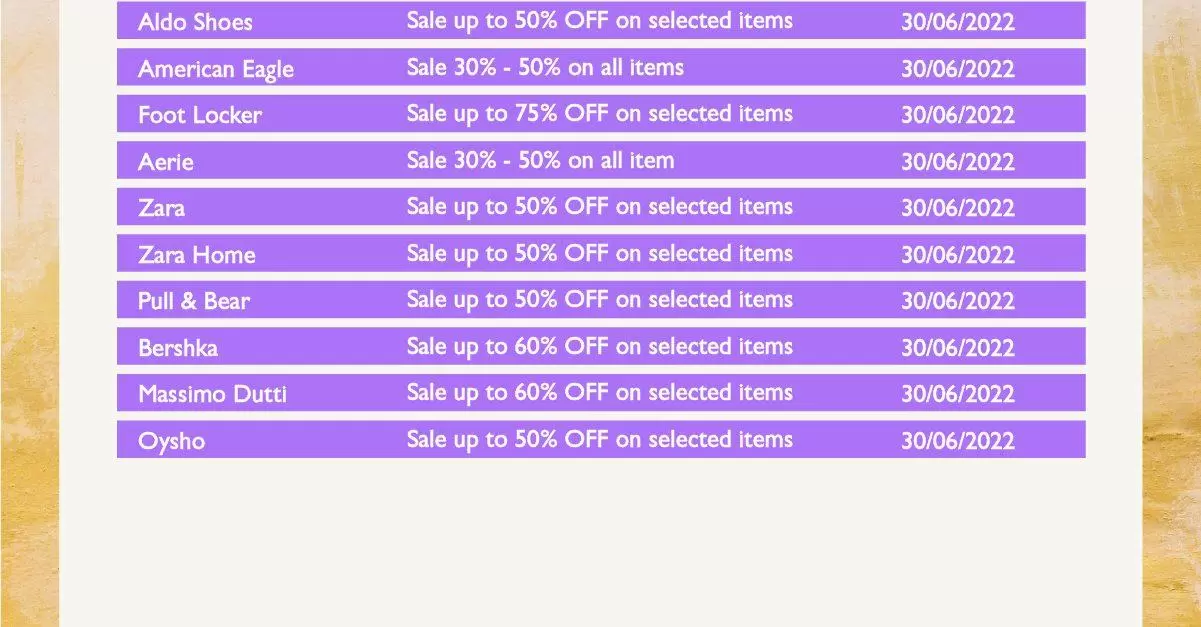Open the Massimo Dutti store name

tap(212, 394)
